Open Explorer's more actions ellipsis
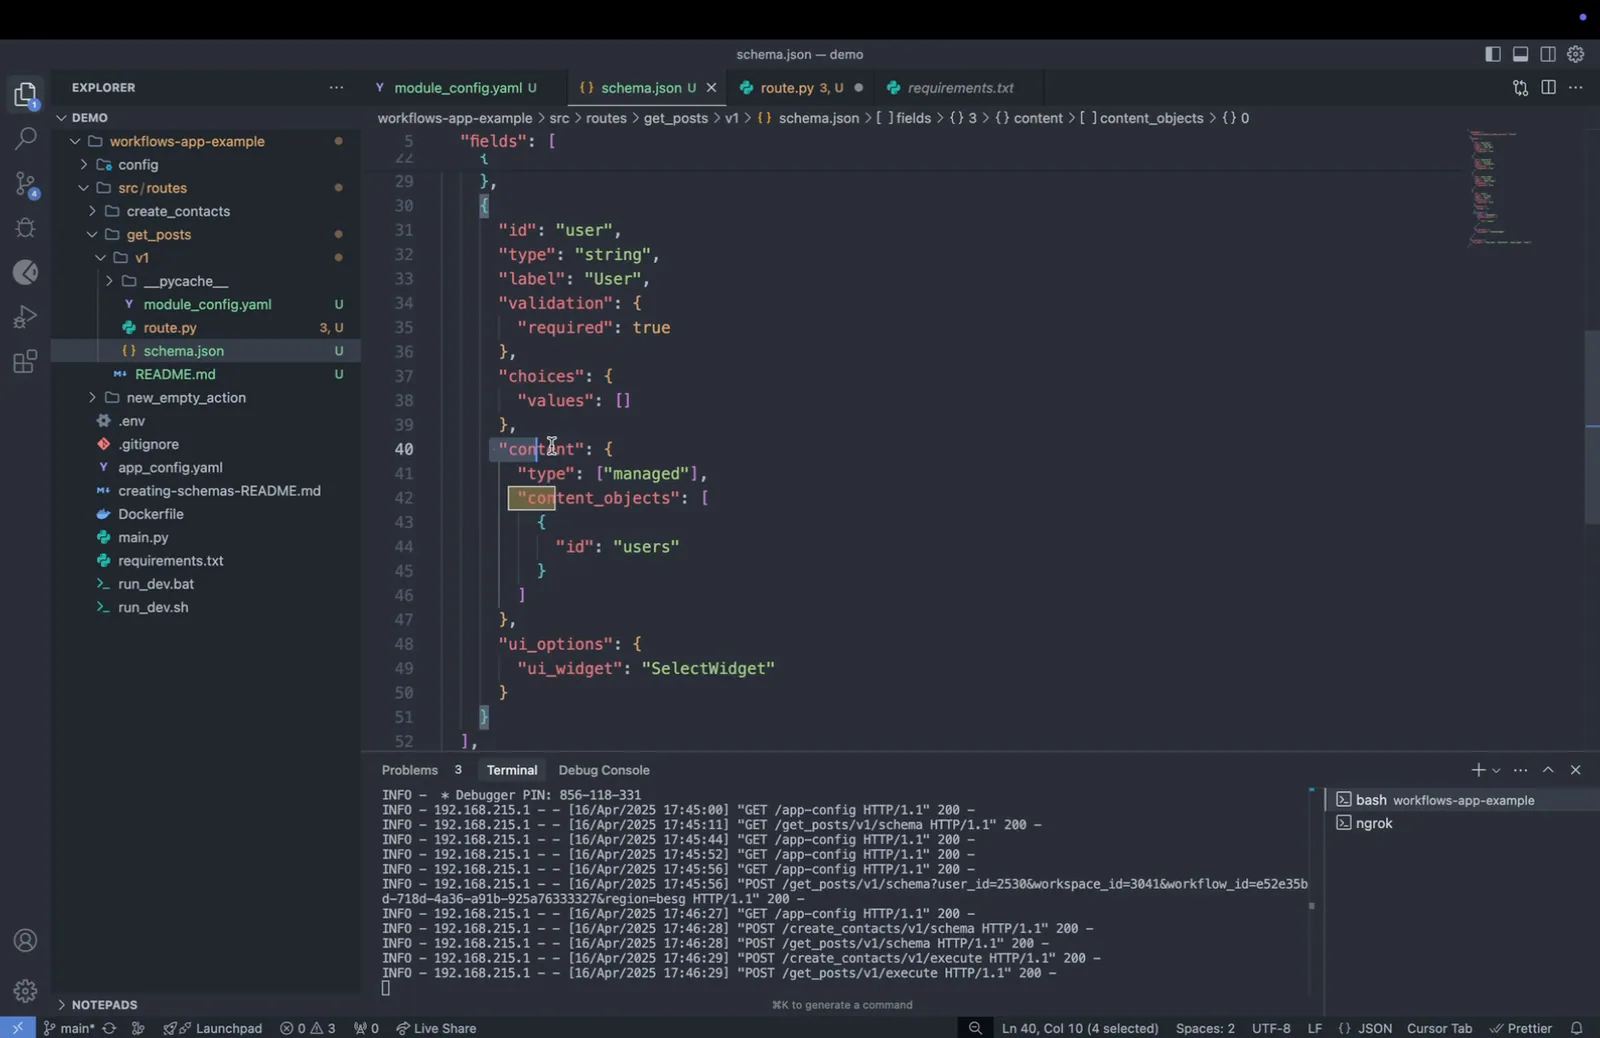This screenshot has width=1600, height=1038. [336, 88]
